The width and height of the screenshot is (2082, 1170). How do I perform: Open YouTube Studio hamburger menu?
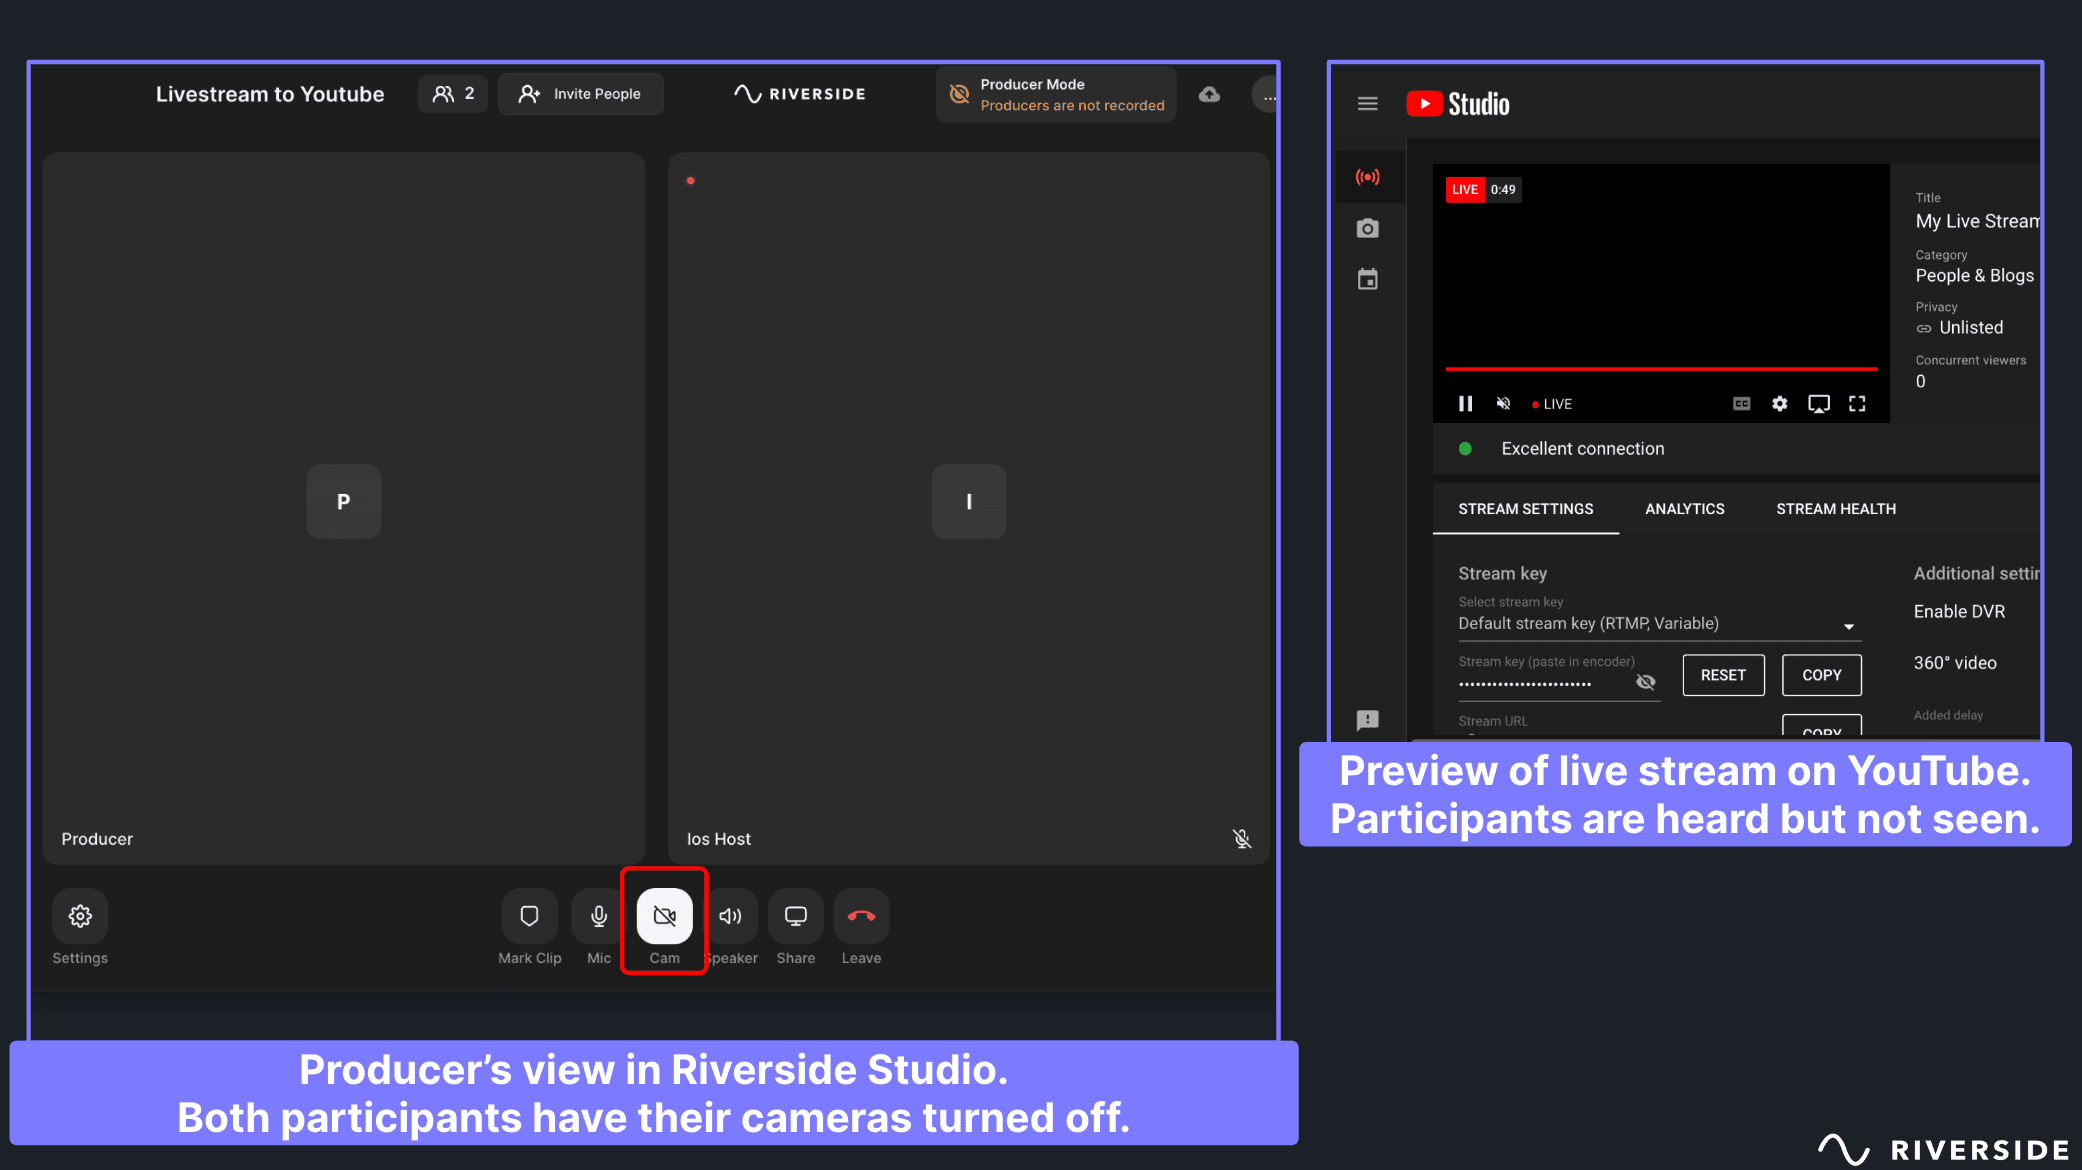tap(1367, 104)
